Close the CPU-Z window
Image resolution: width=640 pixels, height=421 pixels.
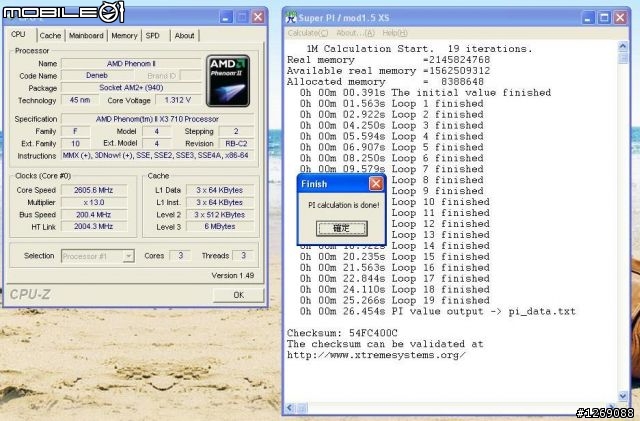[258, 17]
